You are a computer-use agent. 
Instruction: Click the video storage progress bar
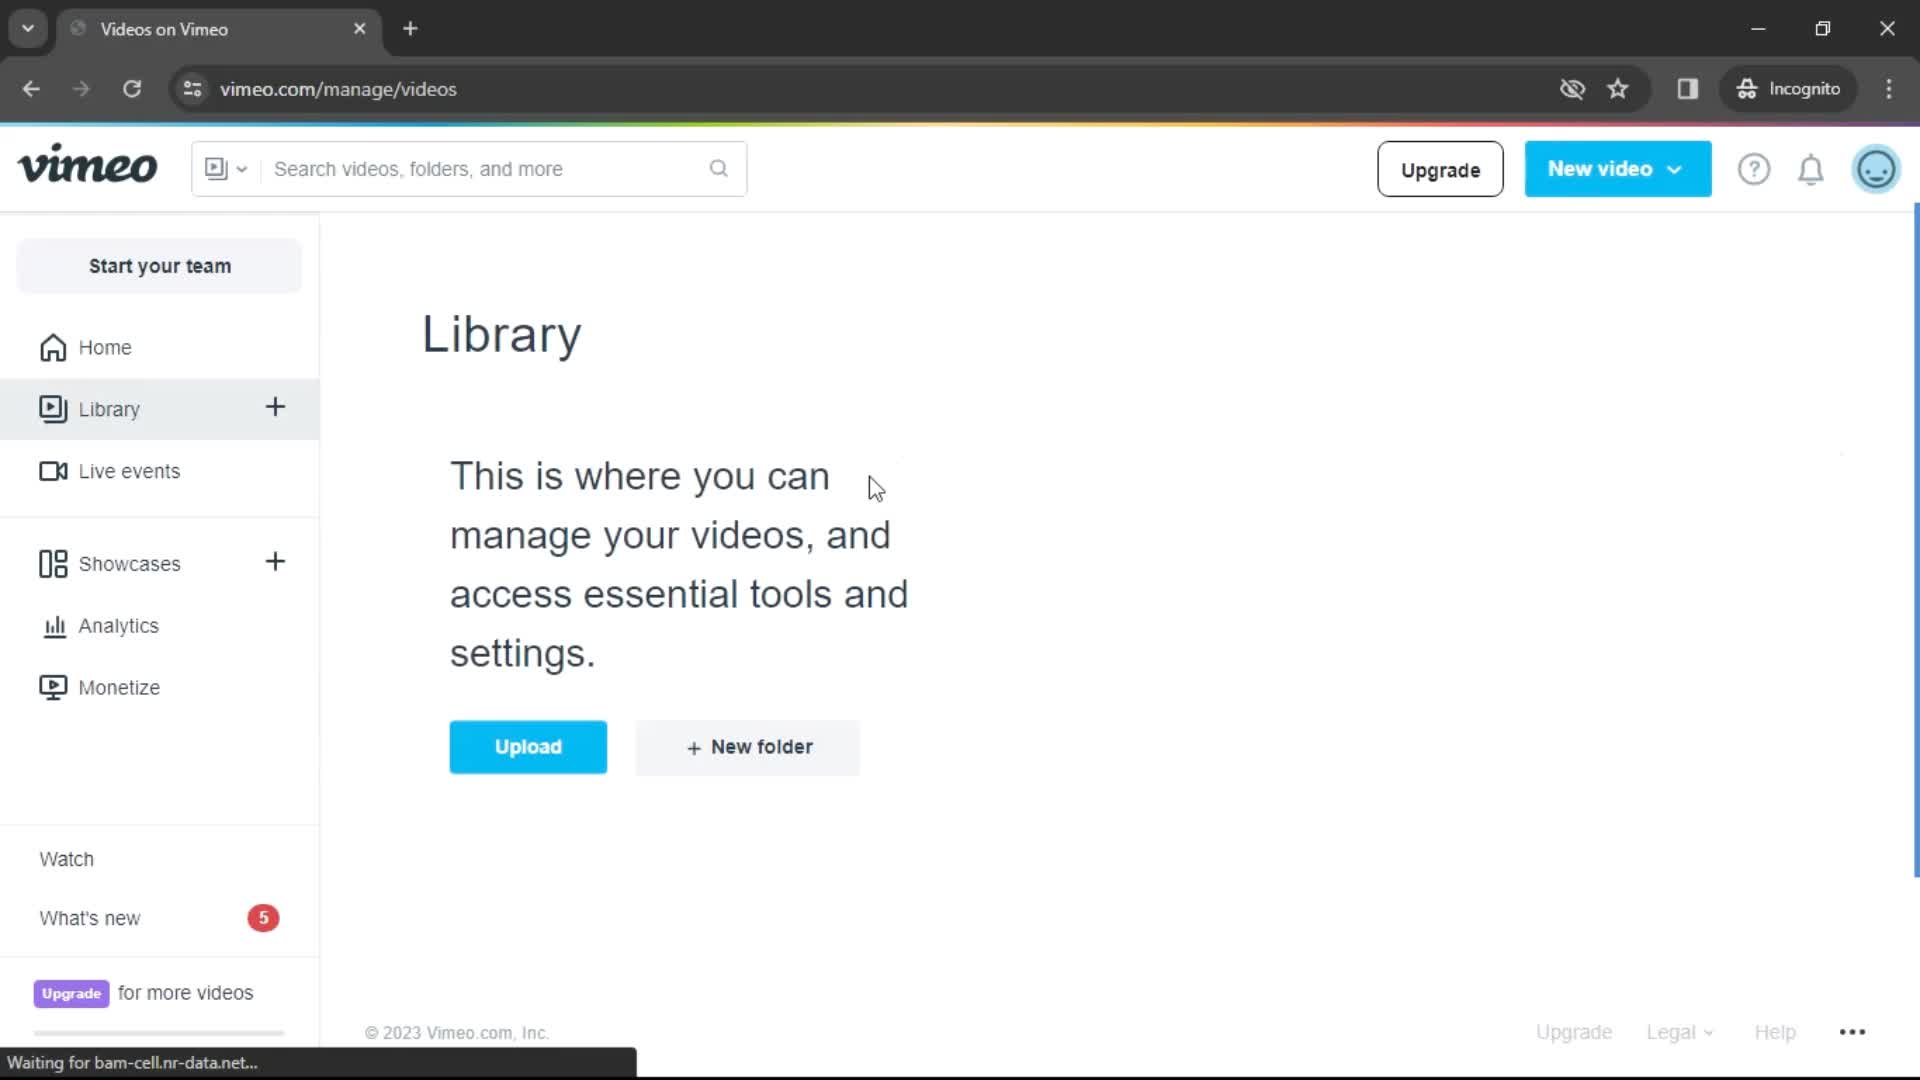tap(159, 1033)
